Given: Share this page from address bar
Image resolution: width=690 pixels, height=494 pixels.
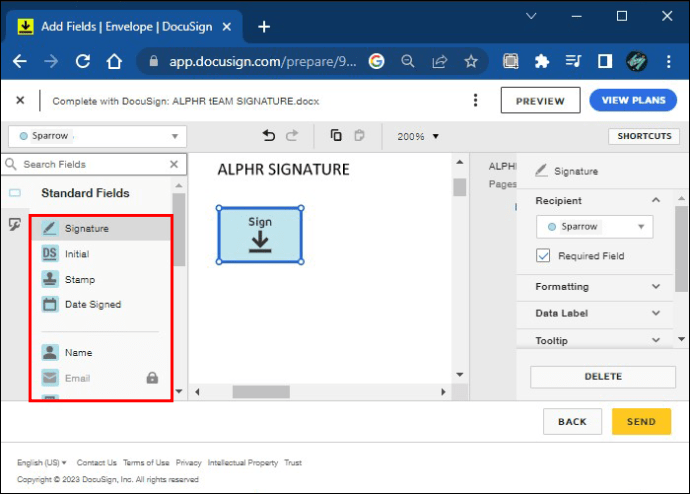Looking at the screenshot, I should (439, 61).
